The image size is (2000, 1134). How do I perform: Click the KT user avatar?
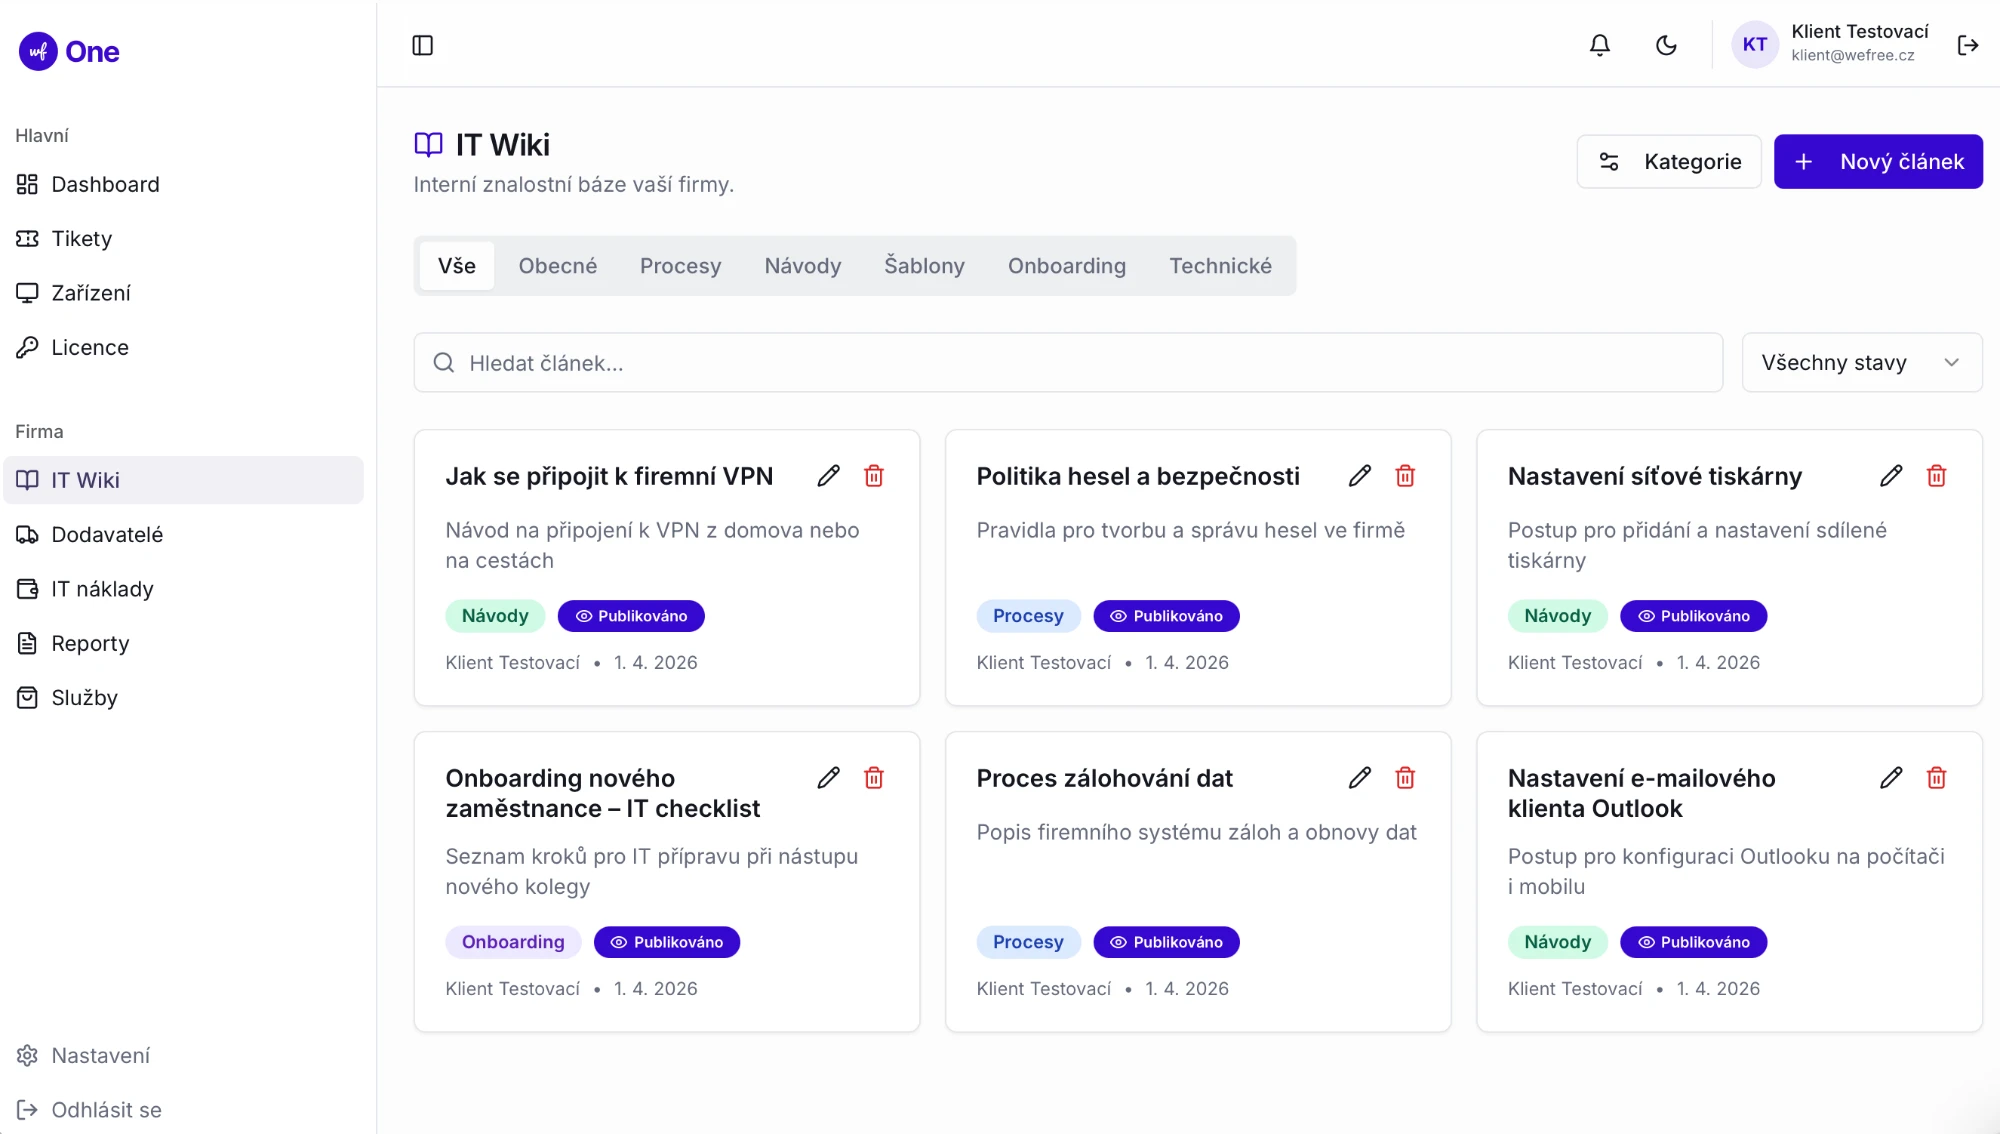coord(1755,45)
